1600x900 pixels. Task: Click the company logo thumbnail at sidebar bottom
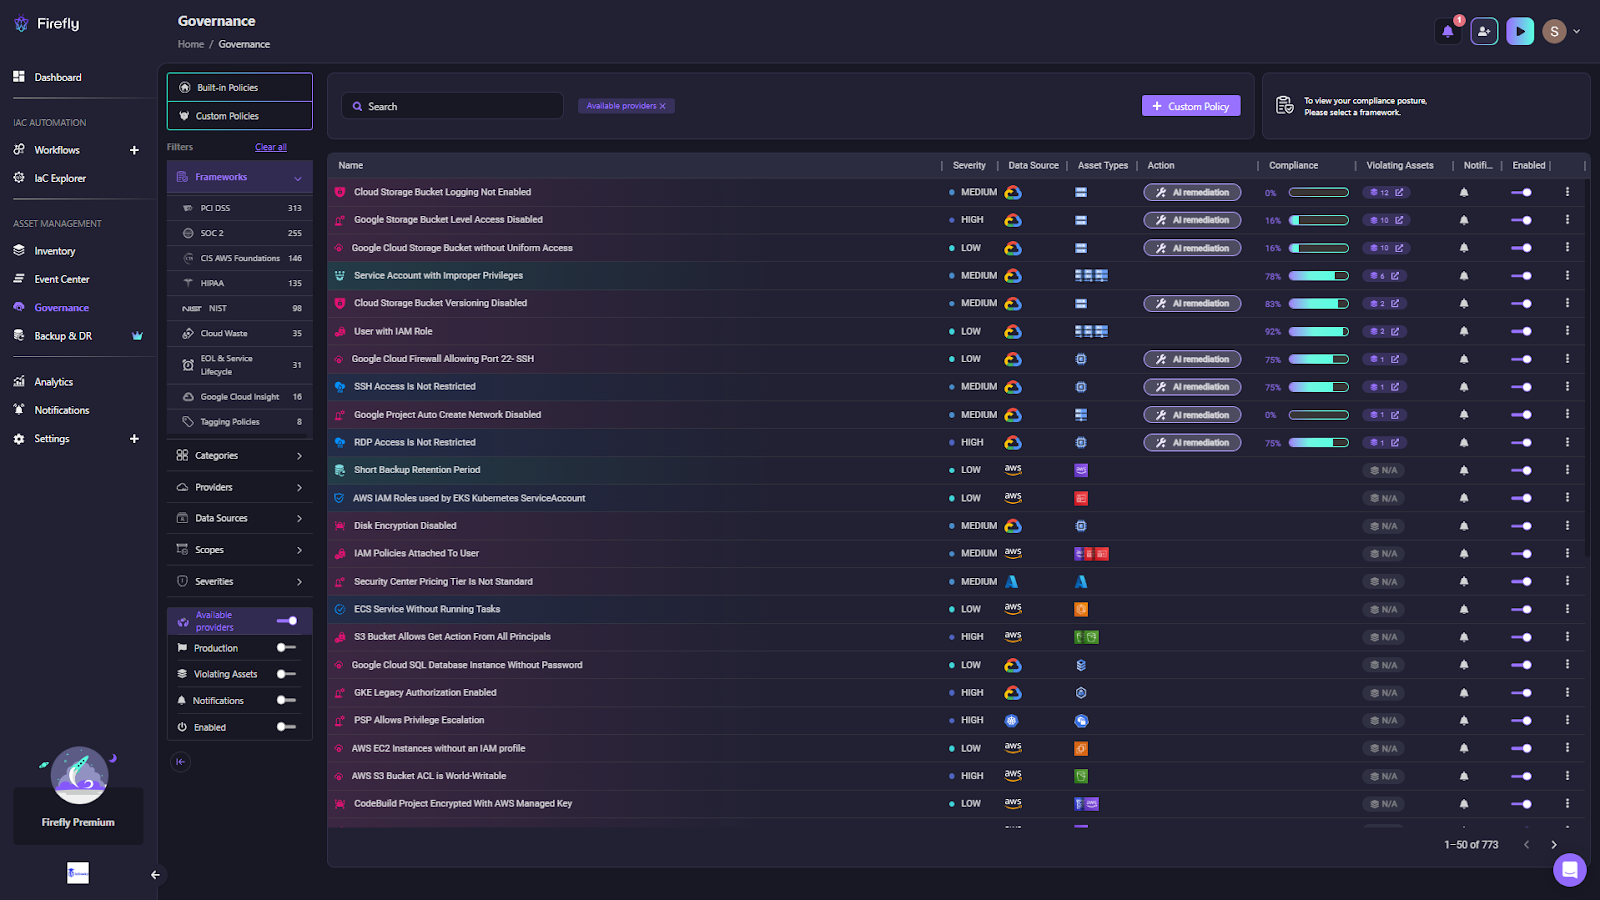78,873
